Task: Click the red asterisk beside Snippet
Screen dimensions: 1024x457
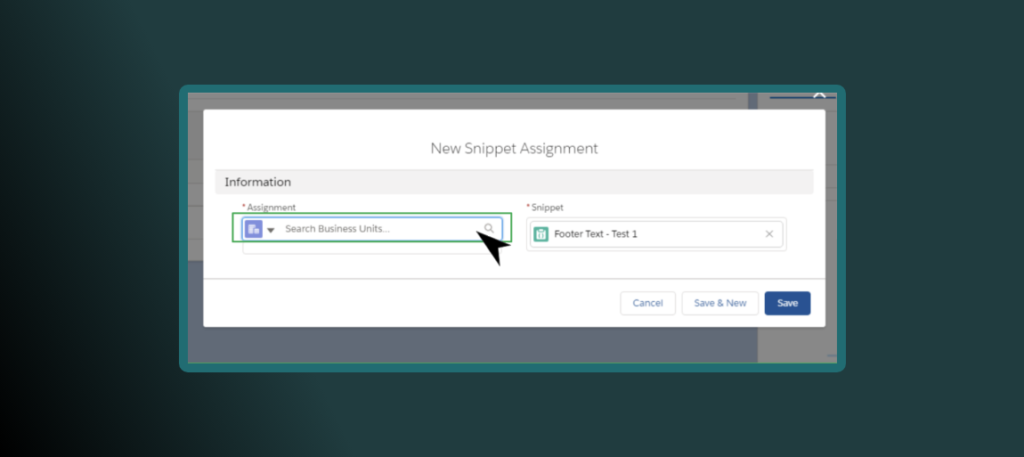Action: coord(528,207)
